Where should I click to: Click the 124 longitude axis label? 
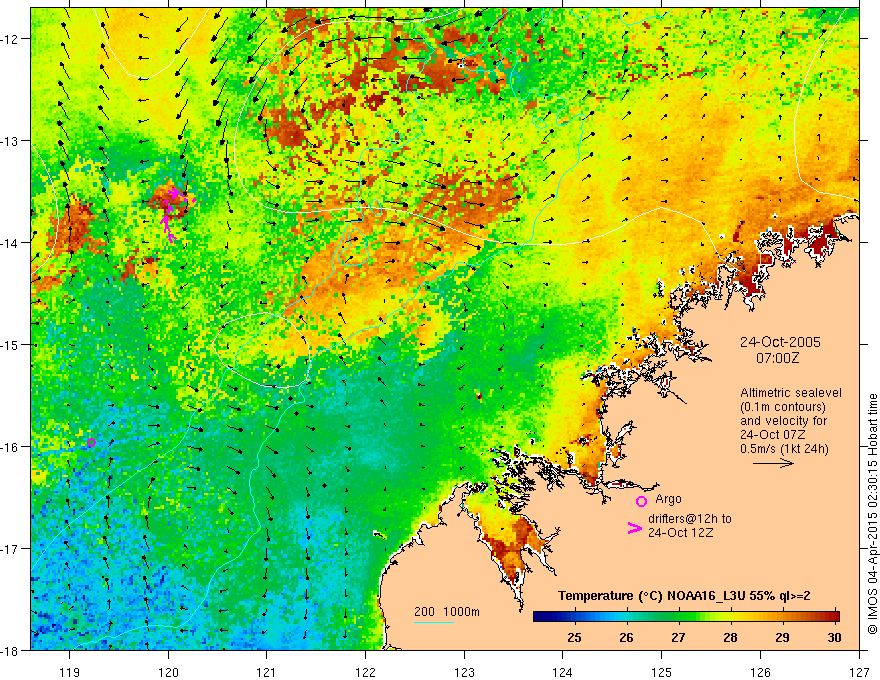coord(563,673)
